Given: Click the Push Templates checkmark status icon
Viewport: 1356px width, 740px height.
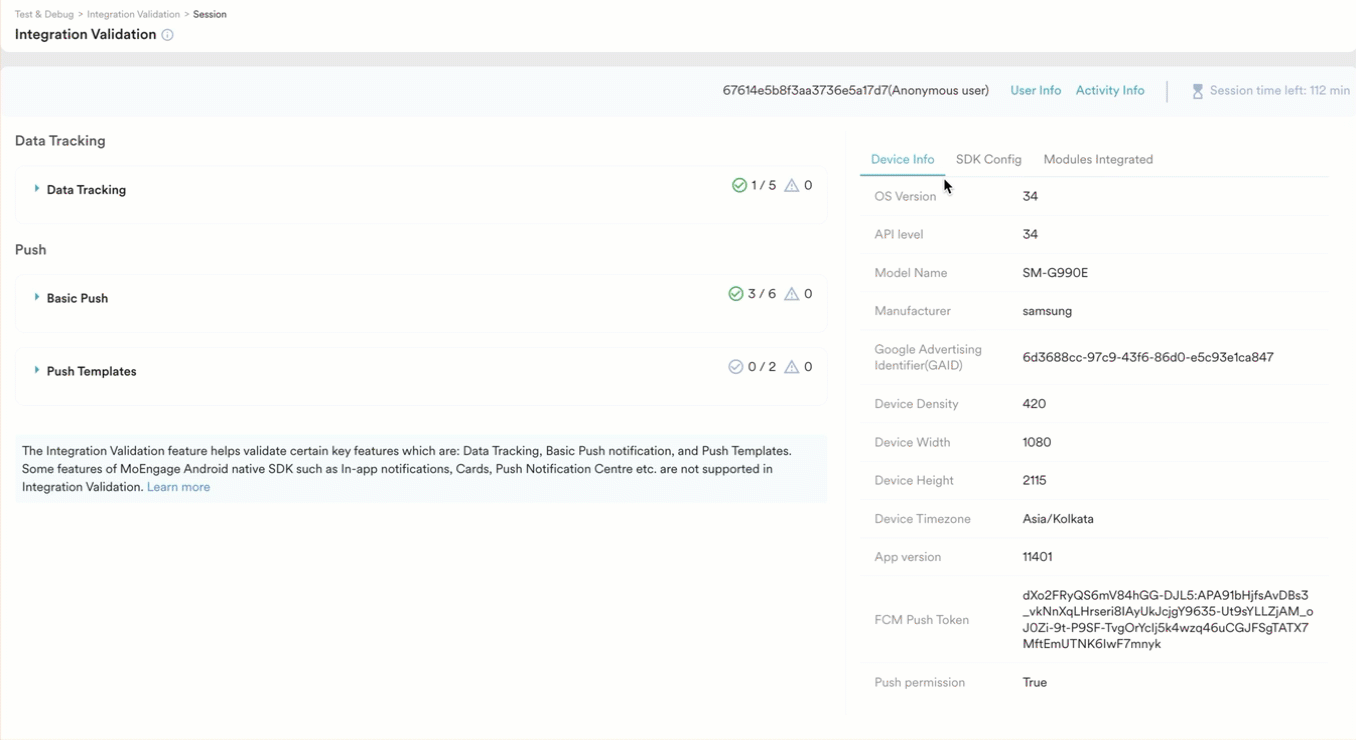Looking at the screenshot, I should point(736,367).
